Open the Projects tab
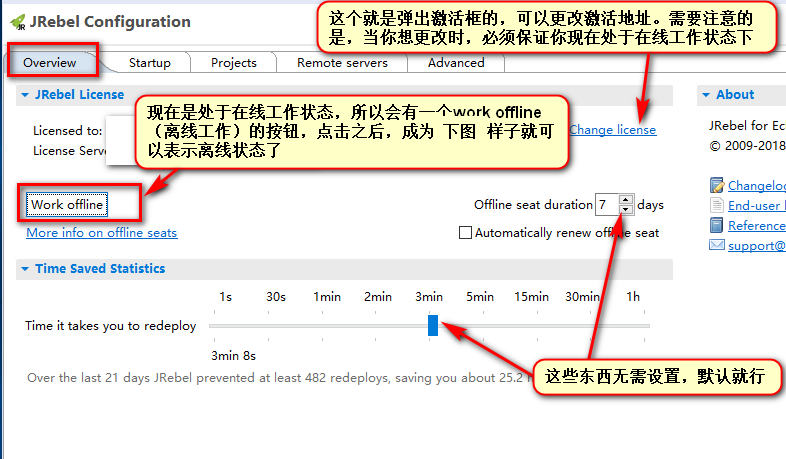786x459 pixels. click(234, 63)
